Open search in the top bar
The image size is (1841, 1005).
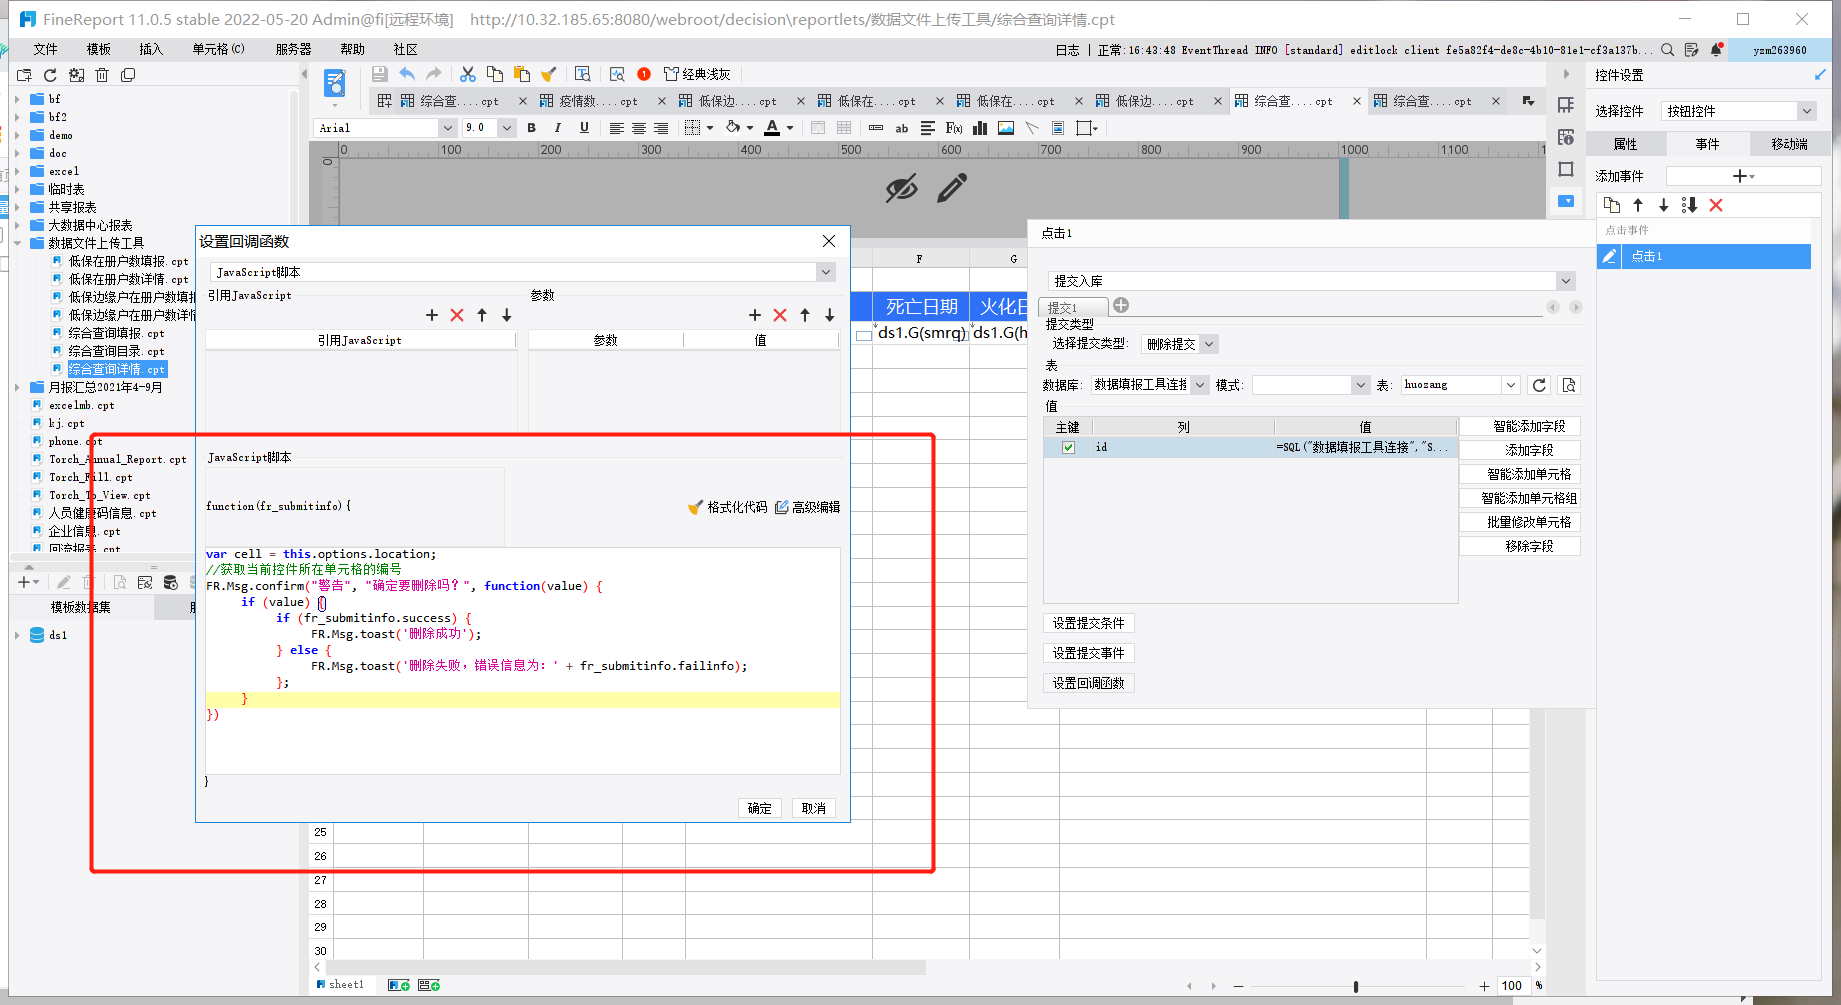[1667, 50]
